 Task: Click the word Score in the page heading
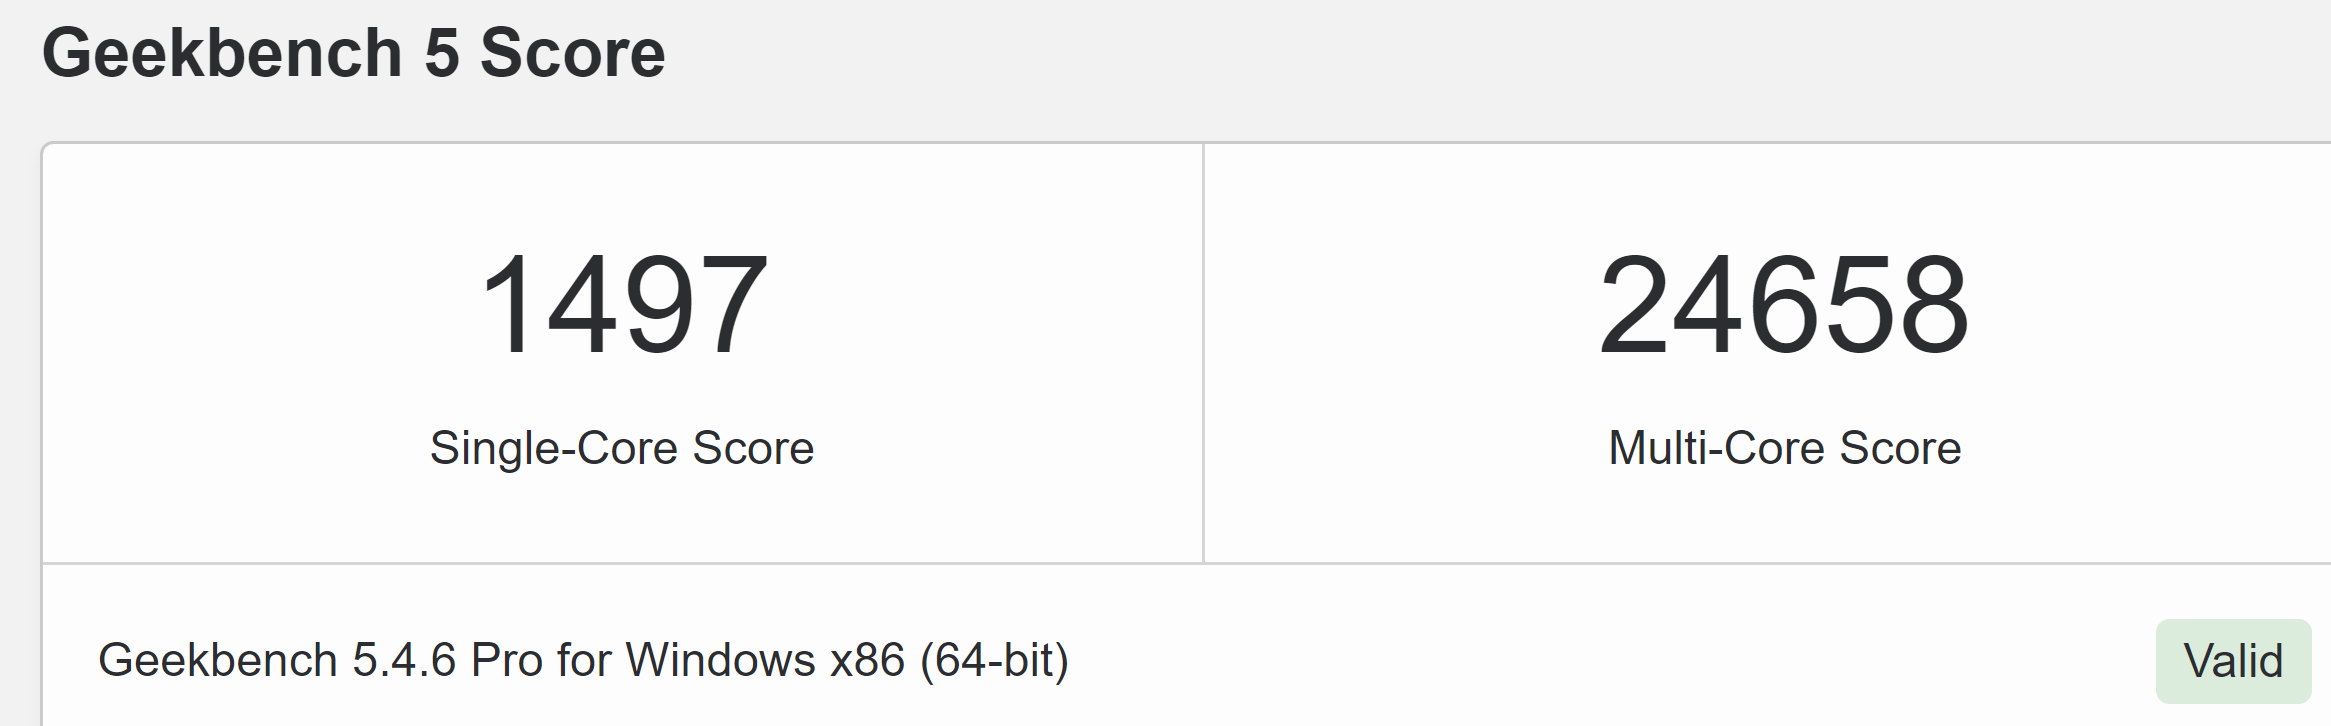coord(572,53)
